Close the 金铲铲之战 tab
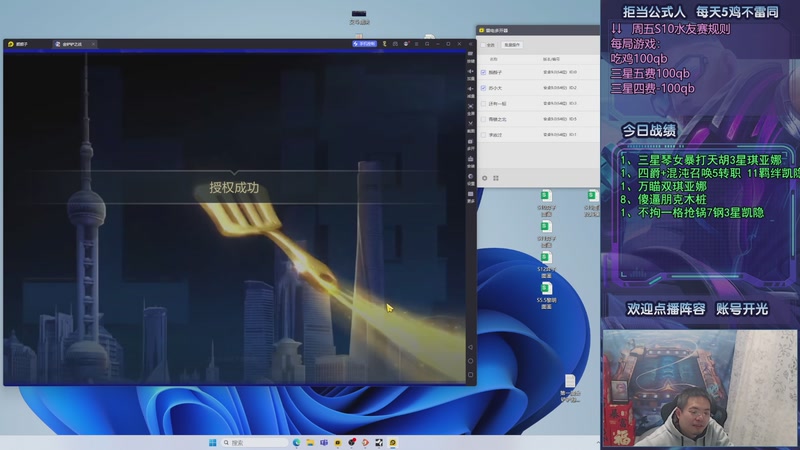The width and height of the screenshot is (800, 450). pos(93,44)
